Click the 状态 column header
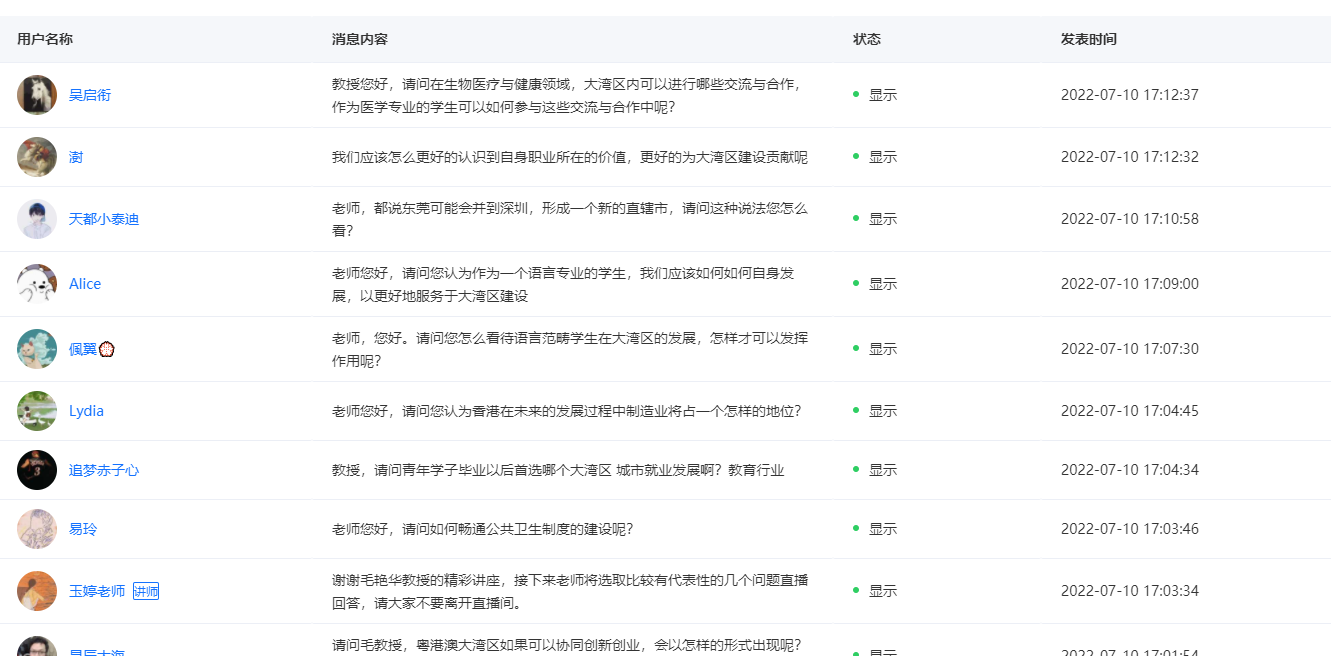Viewport: 1331px width, 672px height. [x=867, y=39]
